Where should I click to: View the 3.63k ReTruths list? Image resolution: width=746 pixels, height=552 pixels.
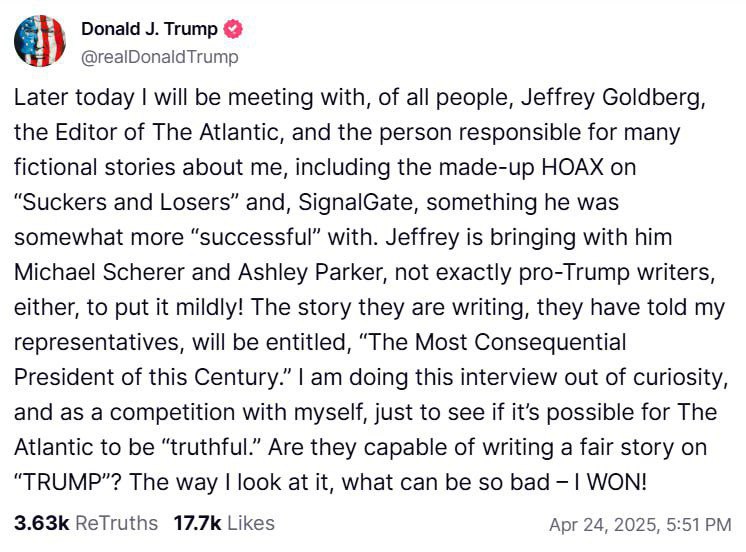tap(85, 523)
